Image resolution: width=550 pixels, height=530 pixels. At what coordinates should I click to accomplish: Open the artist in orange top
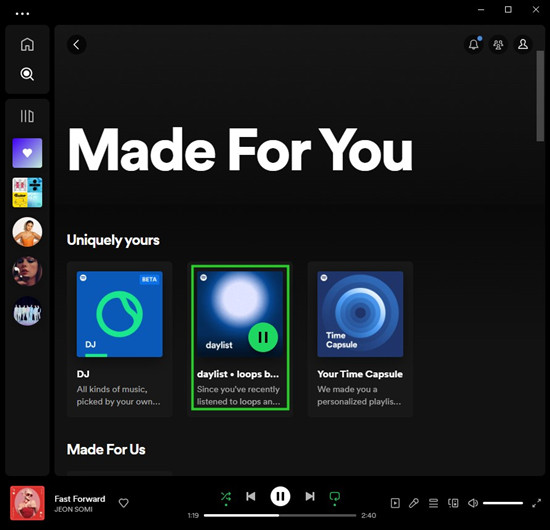[x=27, y=232]
